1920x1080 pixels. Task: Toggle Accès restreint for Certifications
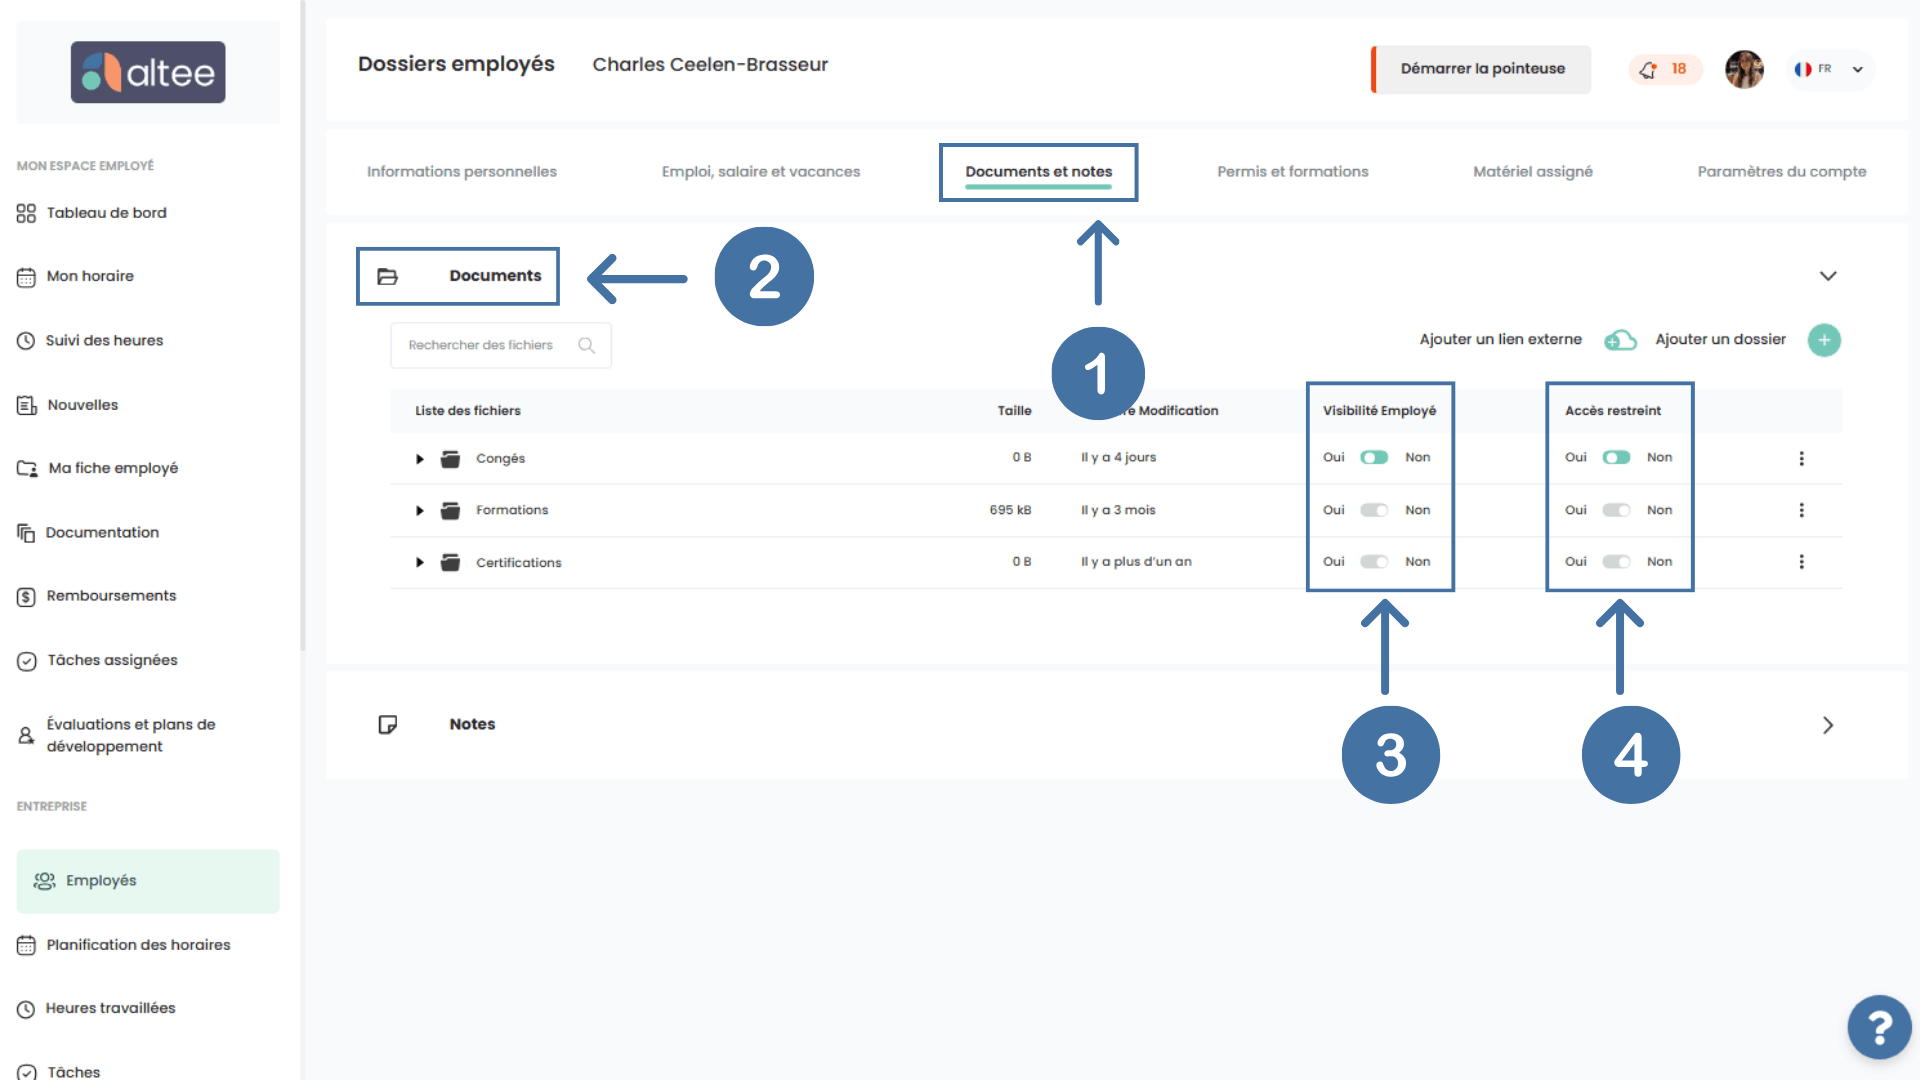[x=1616, y=562]
